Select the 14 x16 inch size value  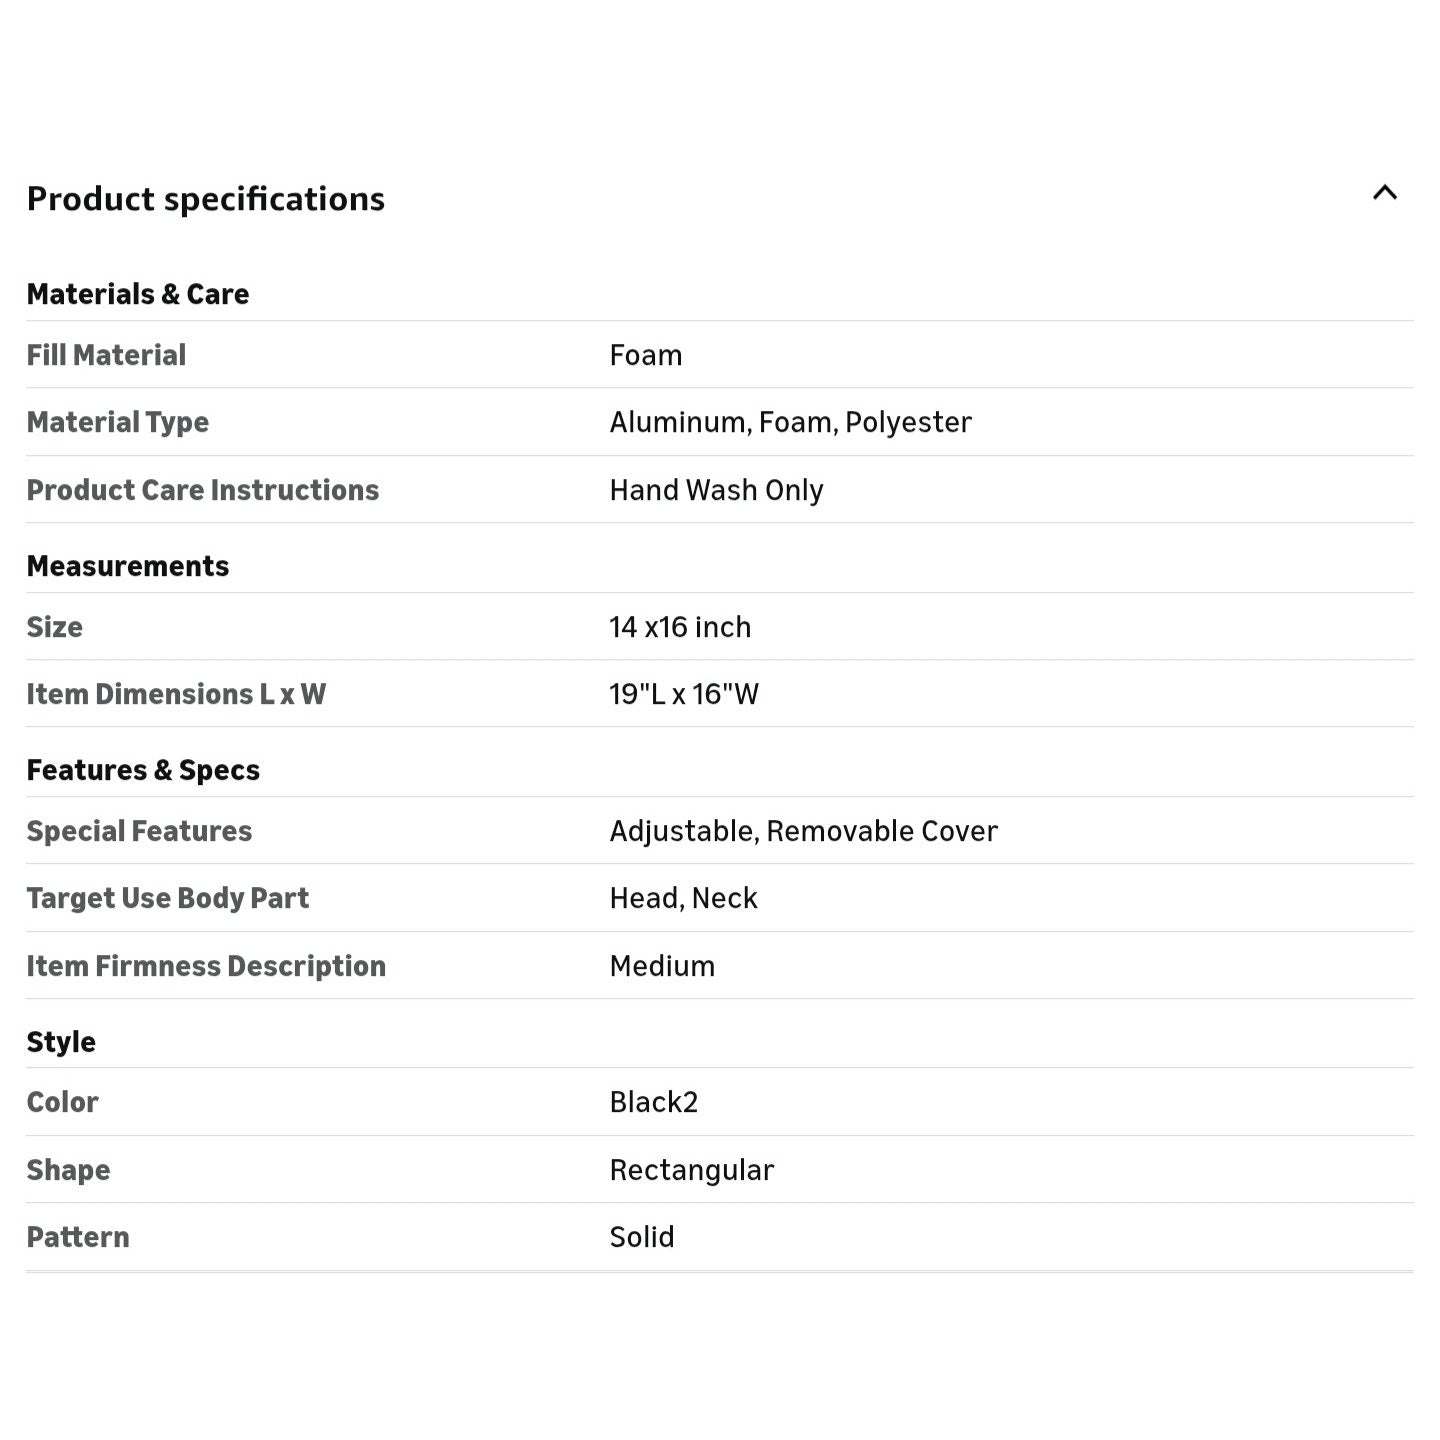(680, 627)
